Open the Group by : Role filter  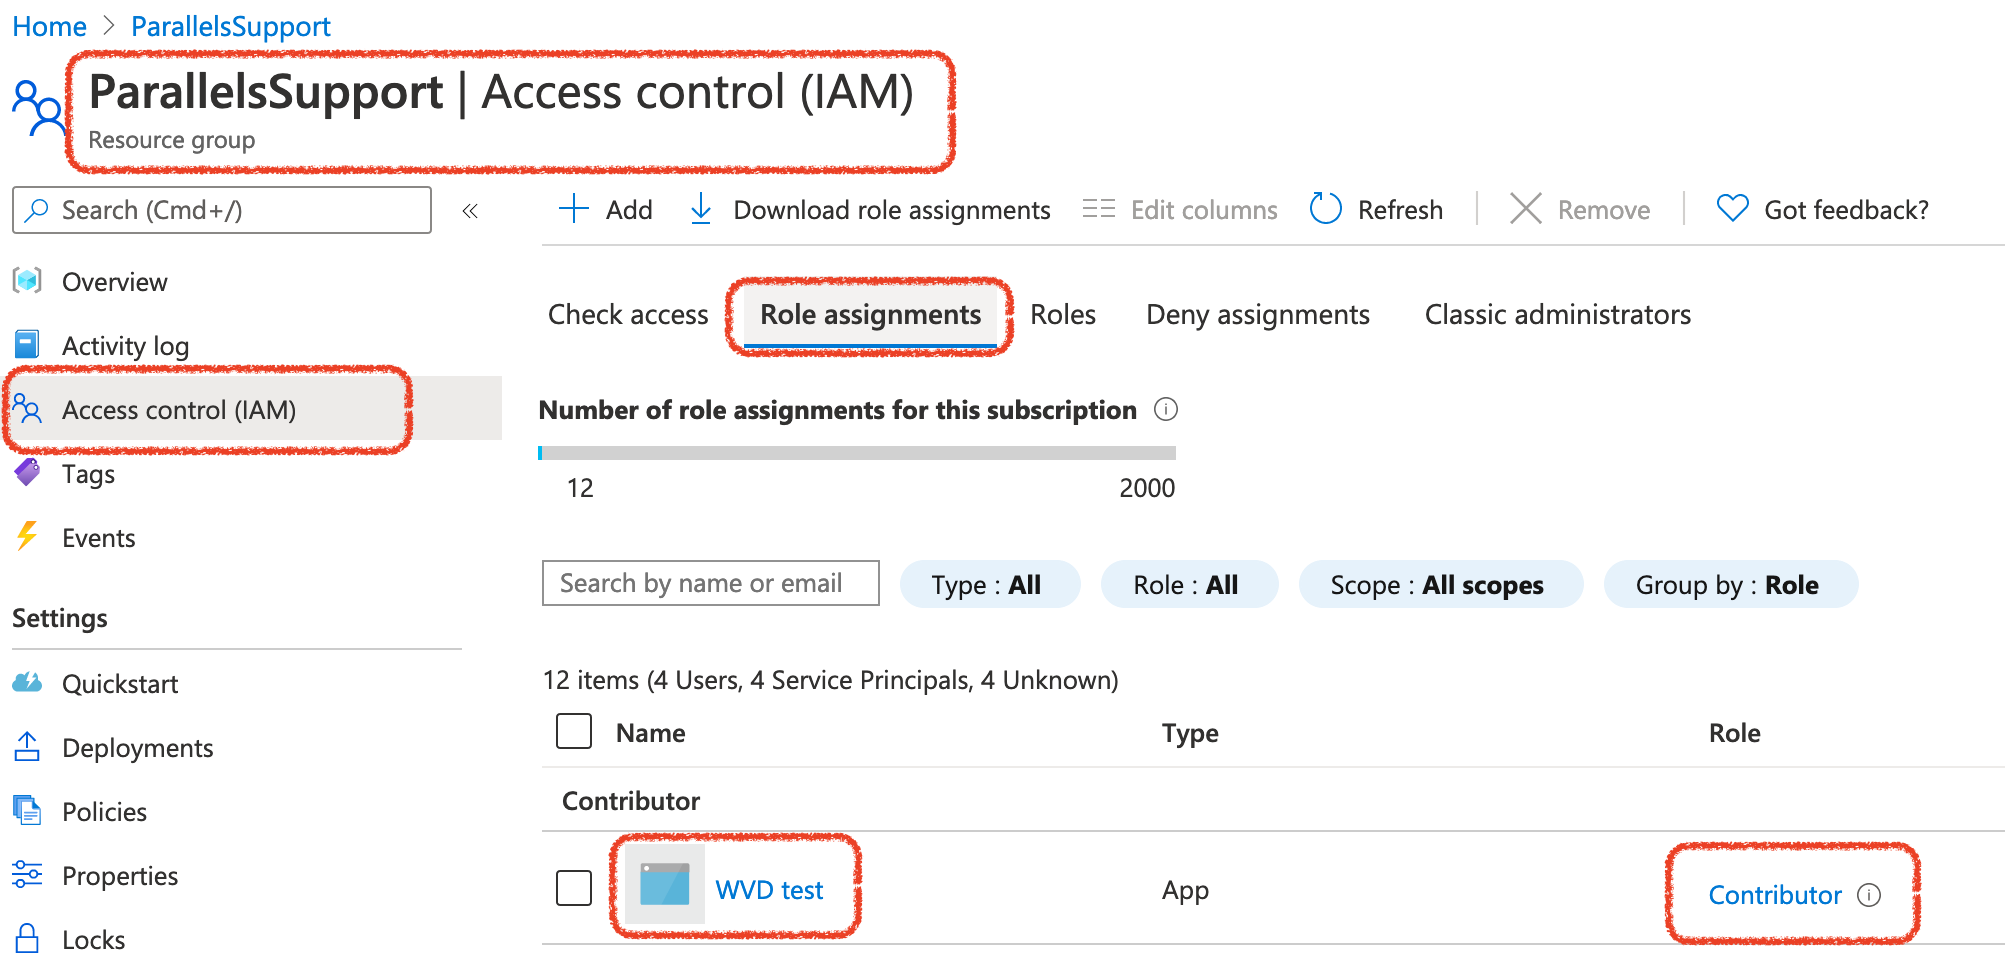coord(1729,585)
